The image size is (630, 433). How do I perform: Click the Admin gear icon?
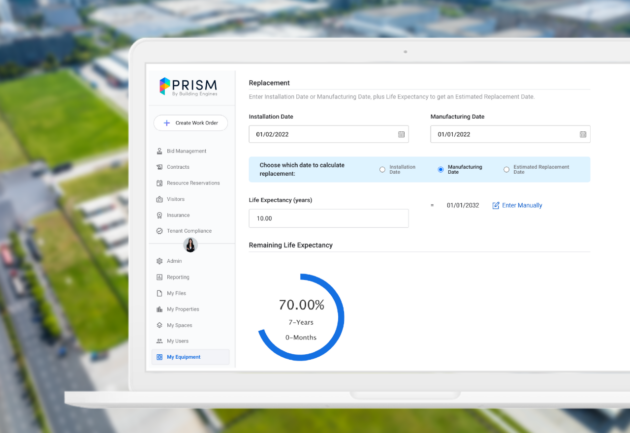(159, 261)
